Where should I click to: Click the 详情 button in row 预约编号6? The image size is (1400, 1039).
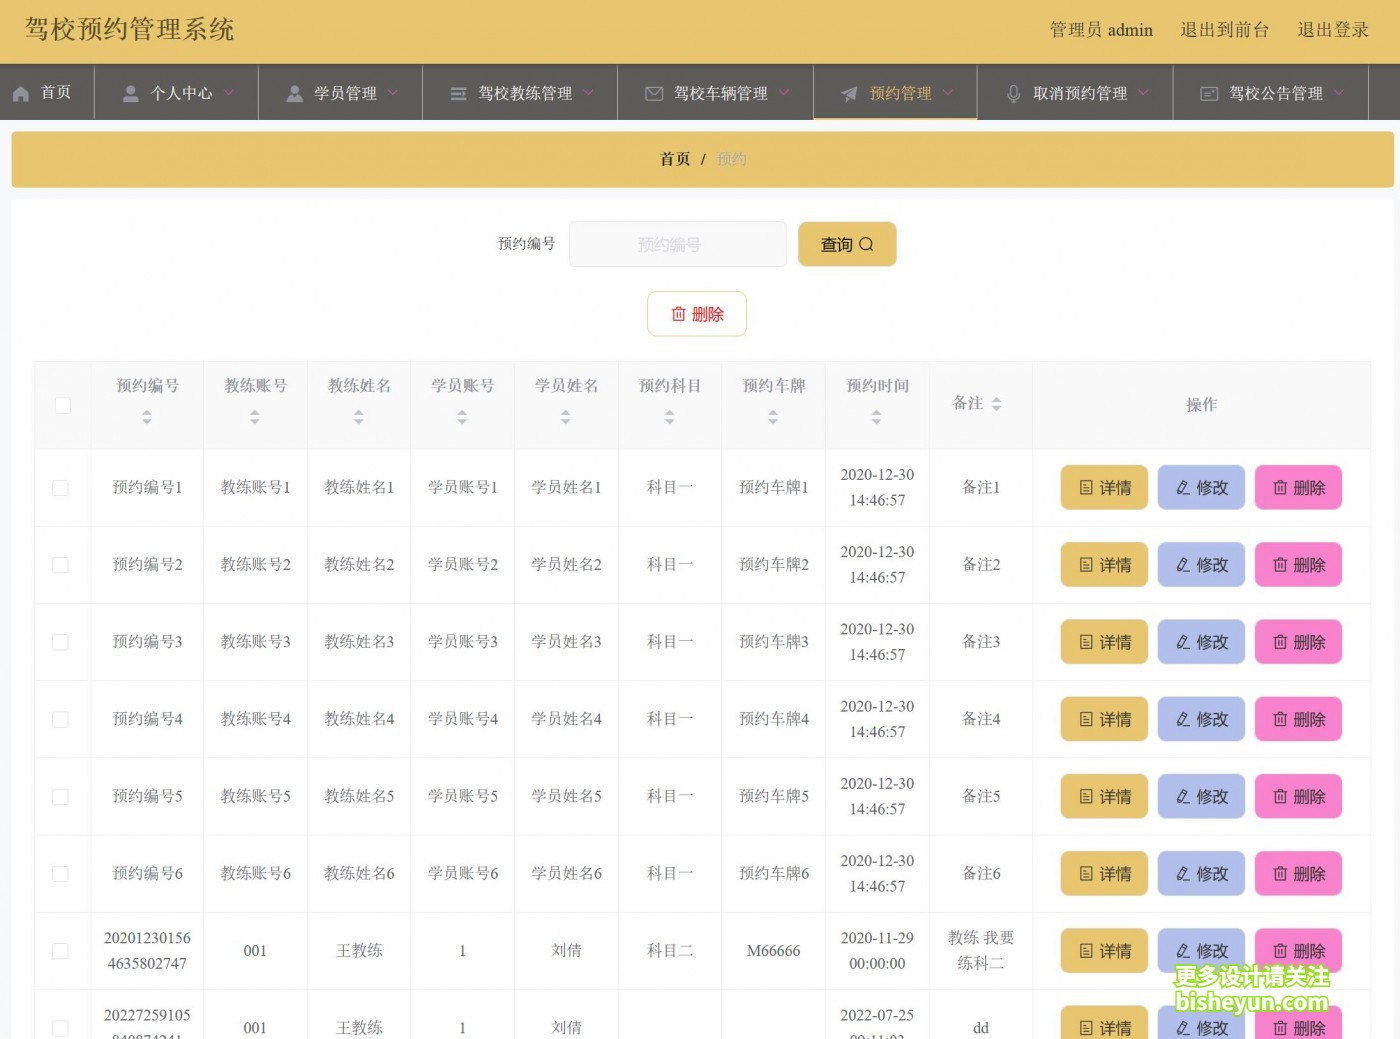click(1104, 874)
